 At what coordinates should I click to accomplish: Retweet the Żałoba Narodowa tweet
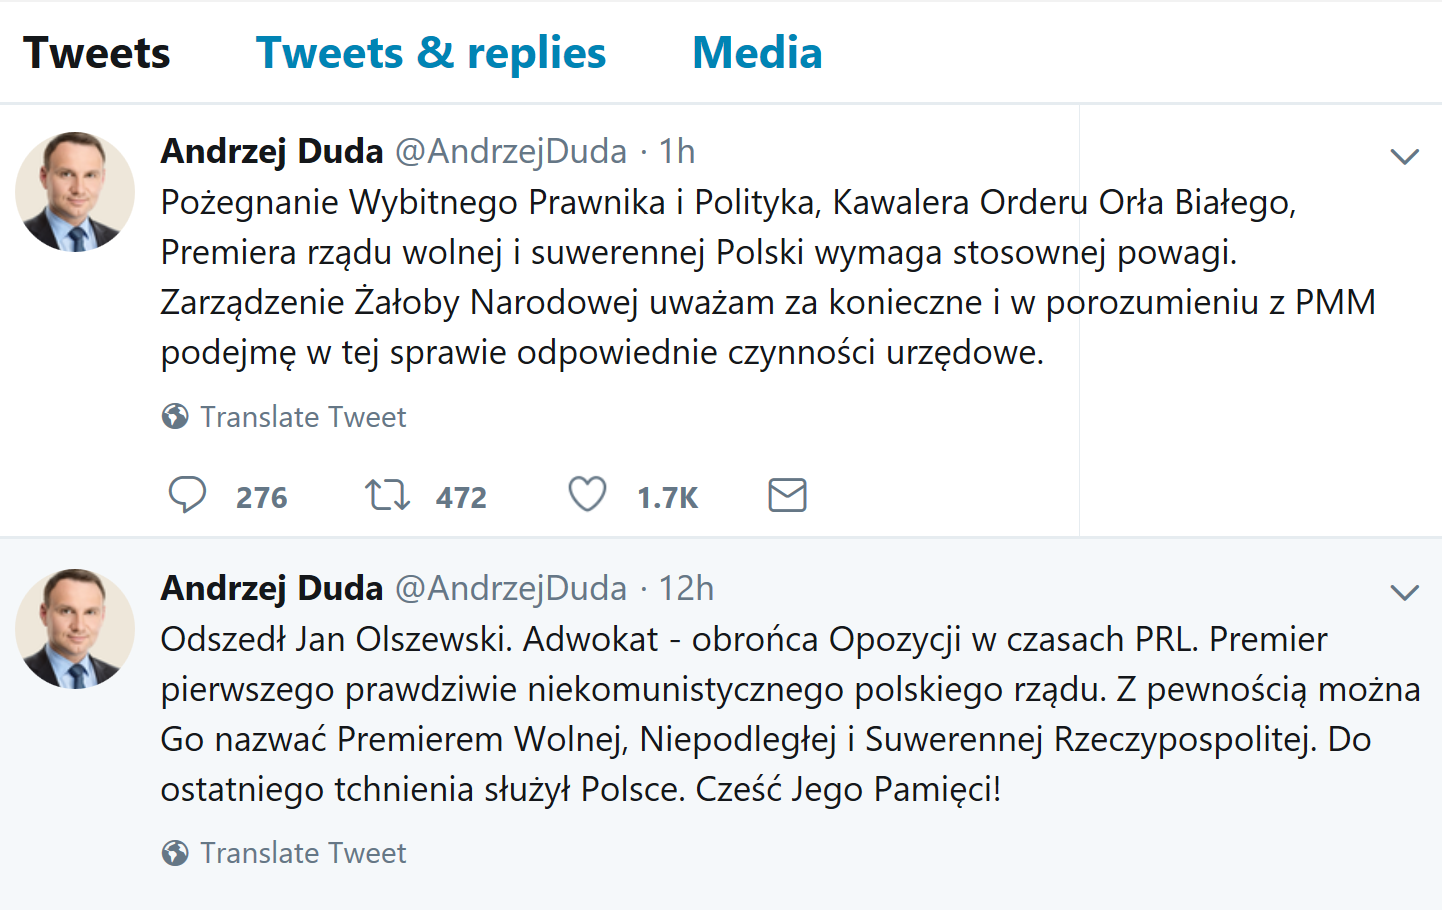tap(387, 495)
